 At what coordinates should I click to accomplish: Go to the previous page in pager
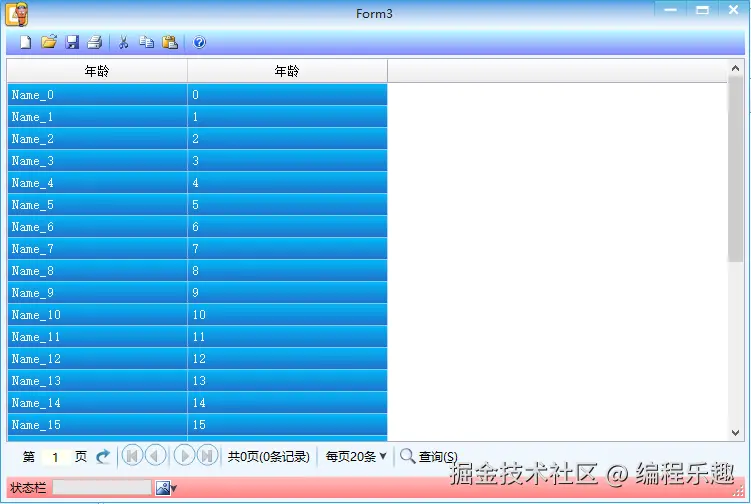pyautogui.click(x=155, y=456)
